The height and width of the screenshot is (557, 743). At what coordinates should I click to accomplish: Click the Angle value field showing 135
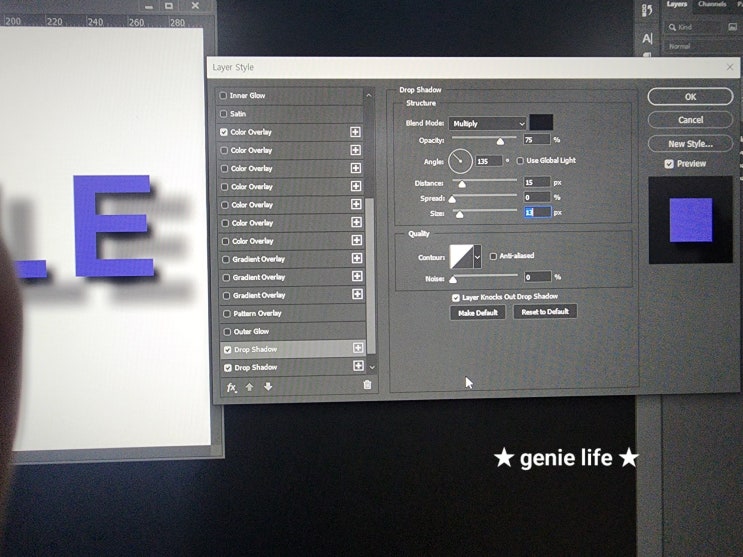click(489, 161)
